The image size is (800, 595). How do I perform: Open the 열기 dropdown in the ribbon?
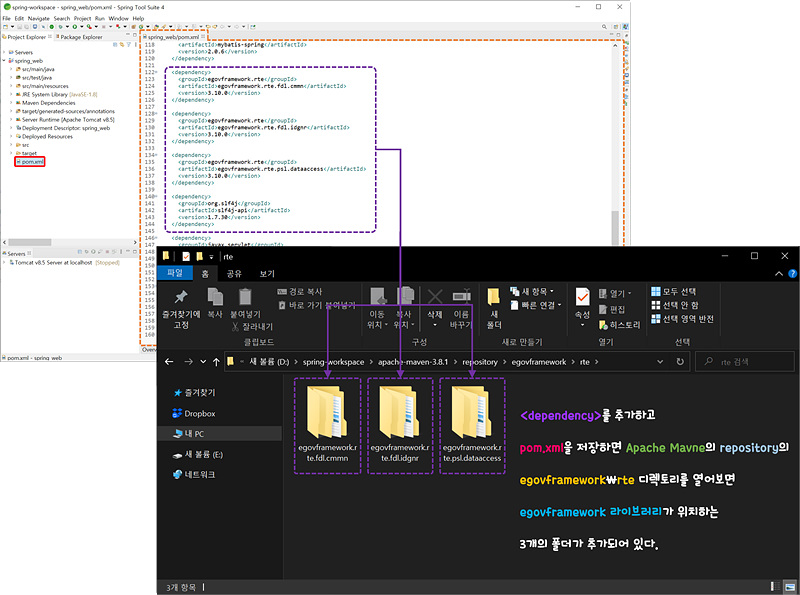pos(615,293)
